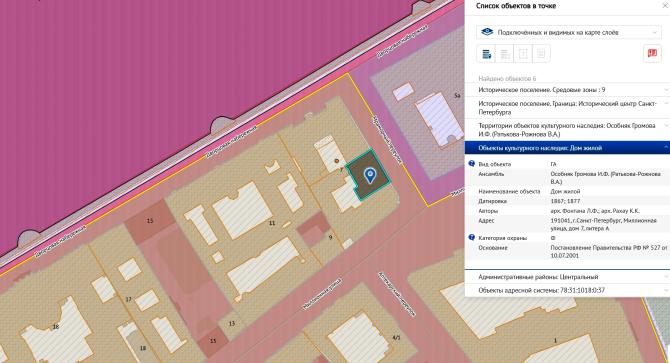Close the Список объектов в точке panel
The image size is (670, 363).
click(665, 6)
